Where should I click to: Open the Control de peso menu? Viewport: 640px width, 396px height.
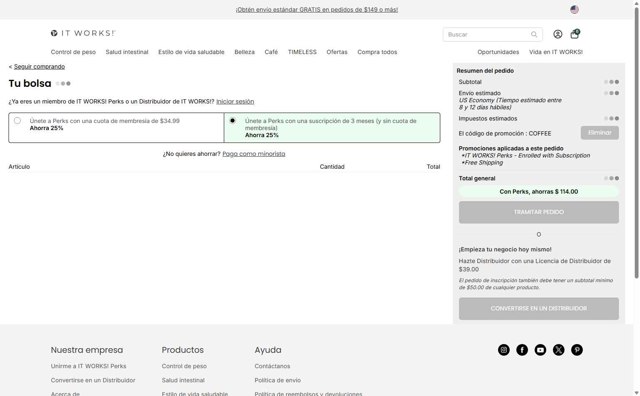pyautogui.click(x=73, y=52)
